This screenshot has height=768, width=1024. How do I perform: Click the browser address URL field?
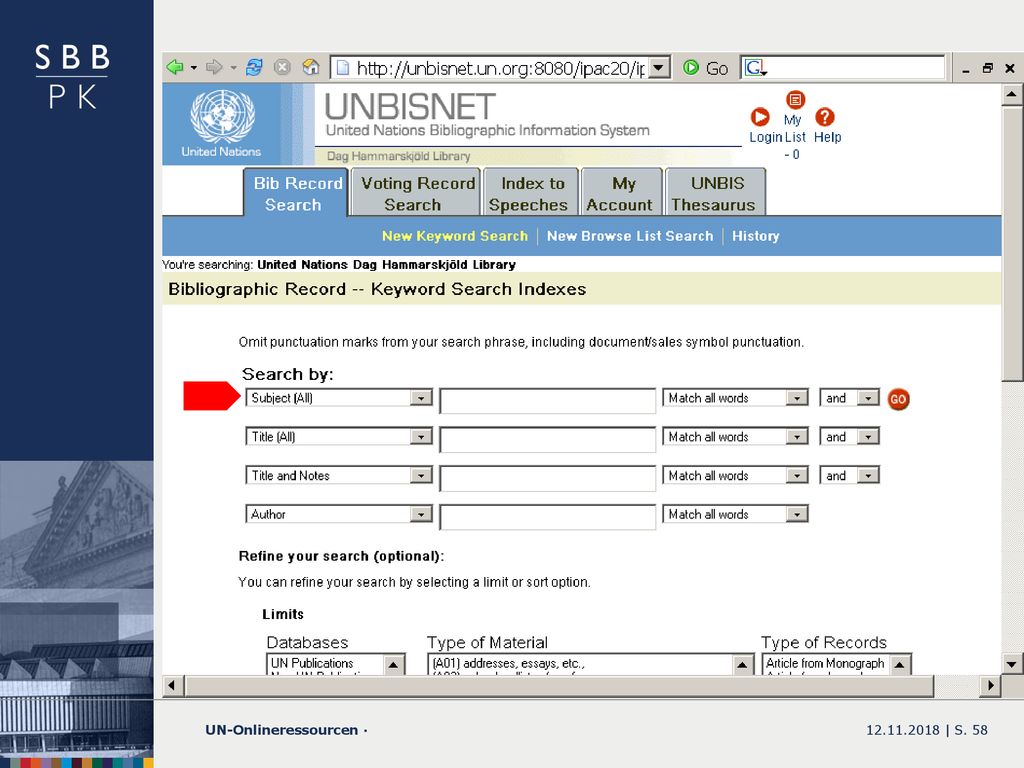pos(491,67)
